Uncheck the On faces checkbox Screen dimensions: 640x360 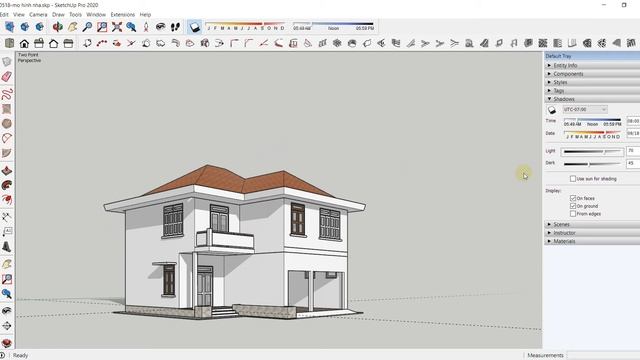pyautogui.click(x=573, y=198)
